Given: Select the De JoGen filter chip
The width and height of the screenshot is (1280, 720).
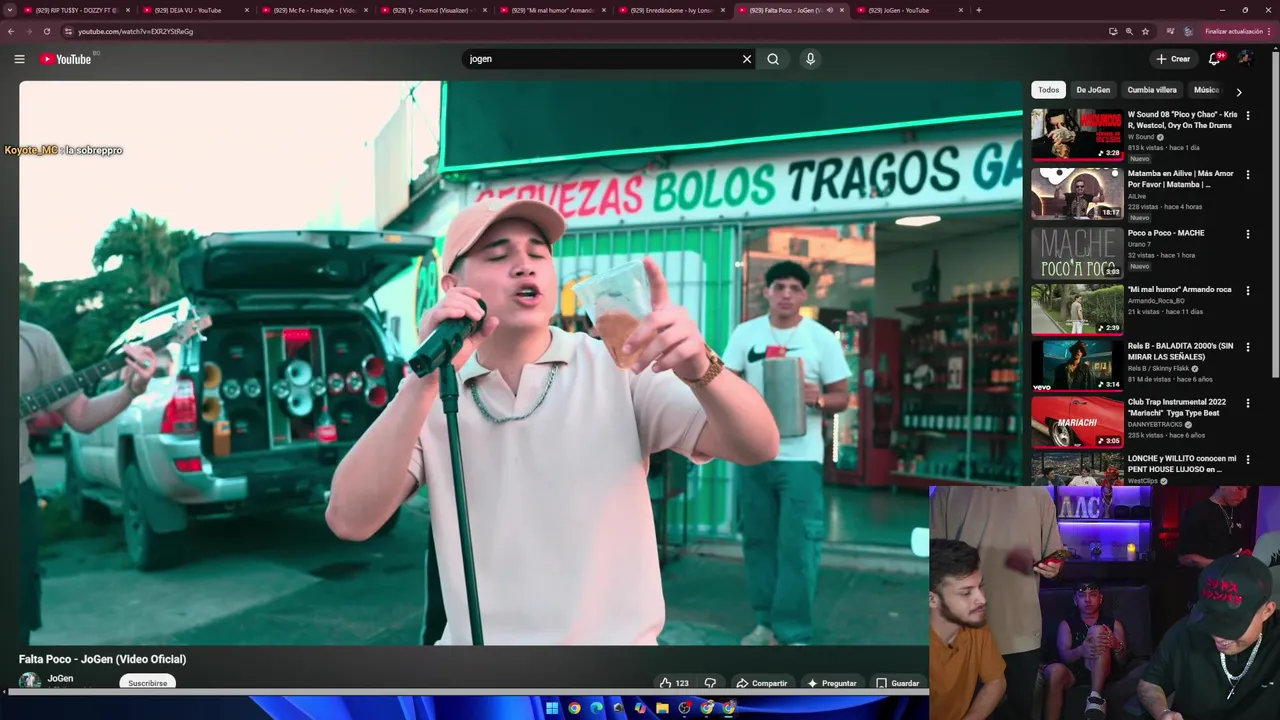Looking at the screenshot, I should click(x=1093, y=90).
